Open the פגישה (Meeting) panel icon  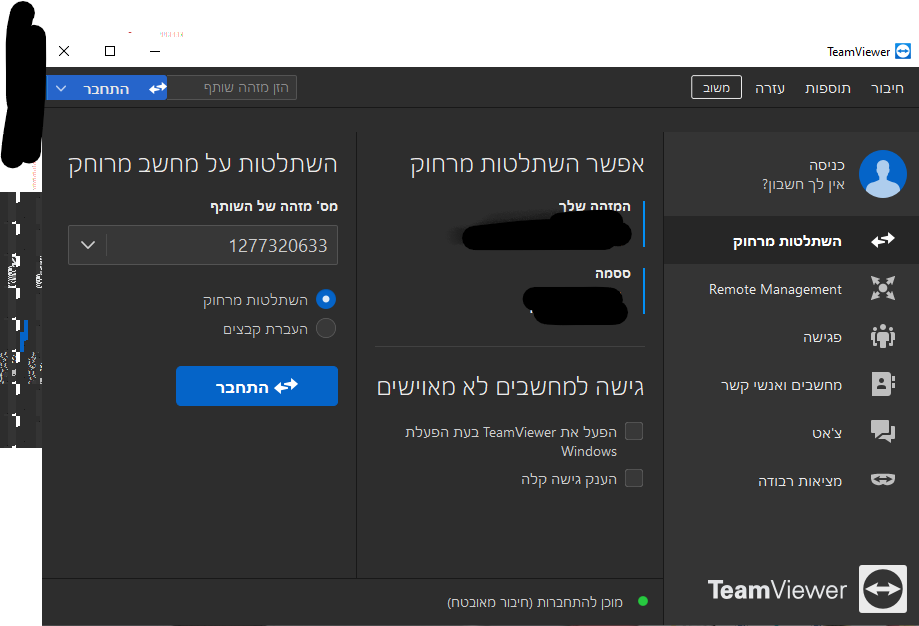[882, 336]
